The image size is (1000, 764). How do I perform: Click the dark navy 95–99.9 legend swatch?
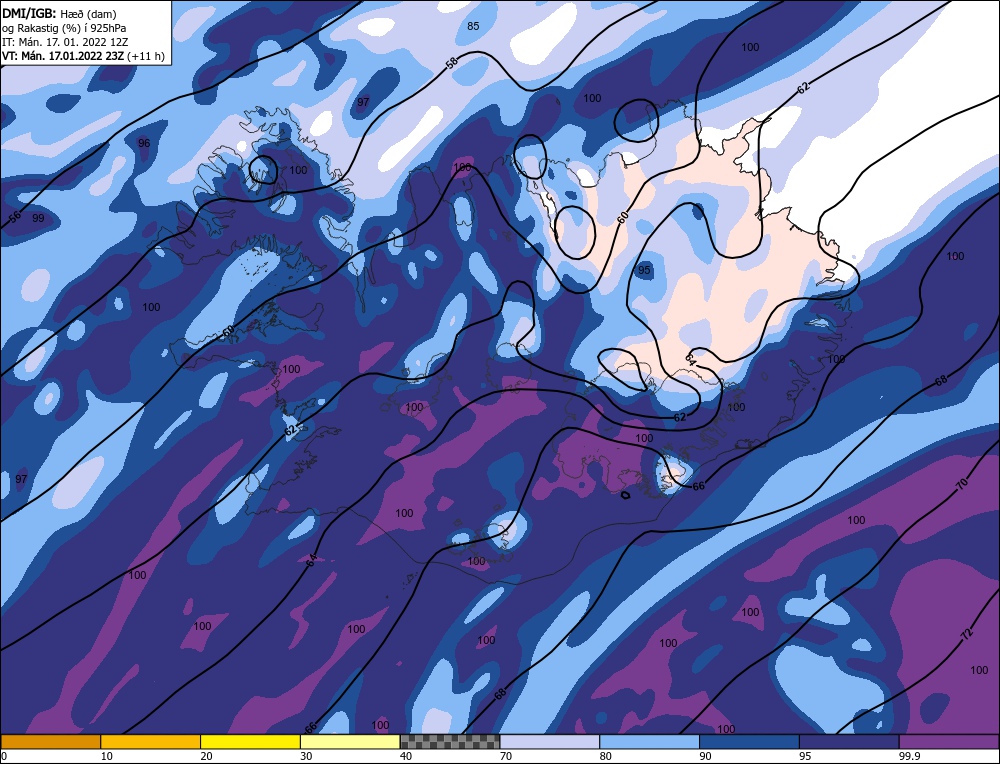(849, 742)
